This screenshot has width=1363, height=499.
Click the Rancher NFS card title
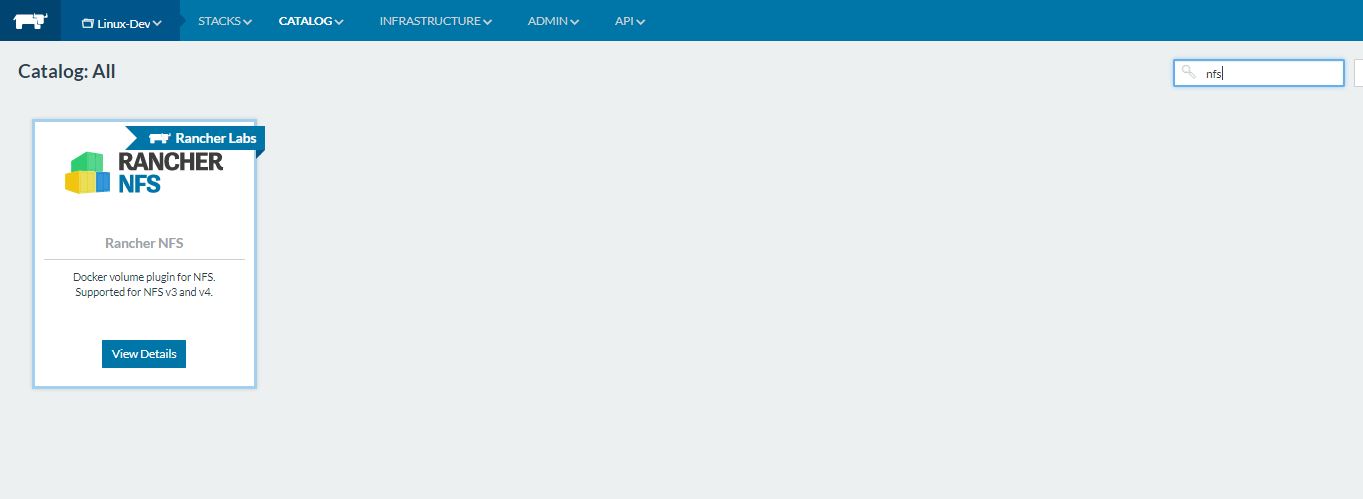point(144,243)
